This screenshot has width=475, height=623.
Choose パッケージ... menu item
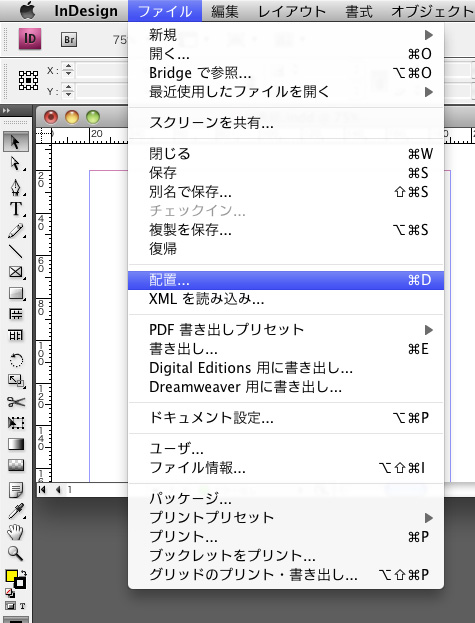coord(286,499)
